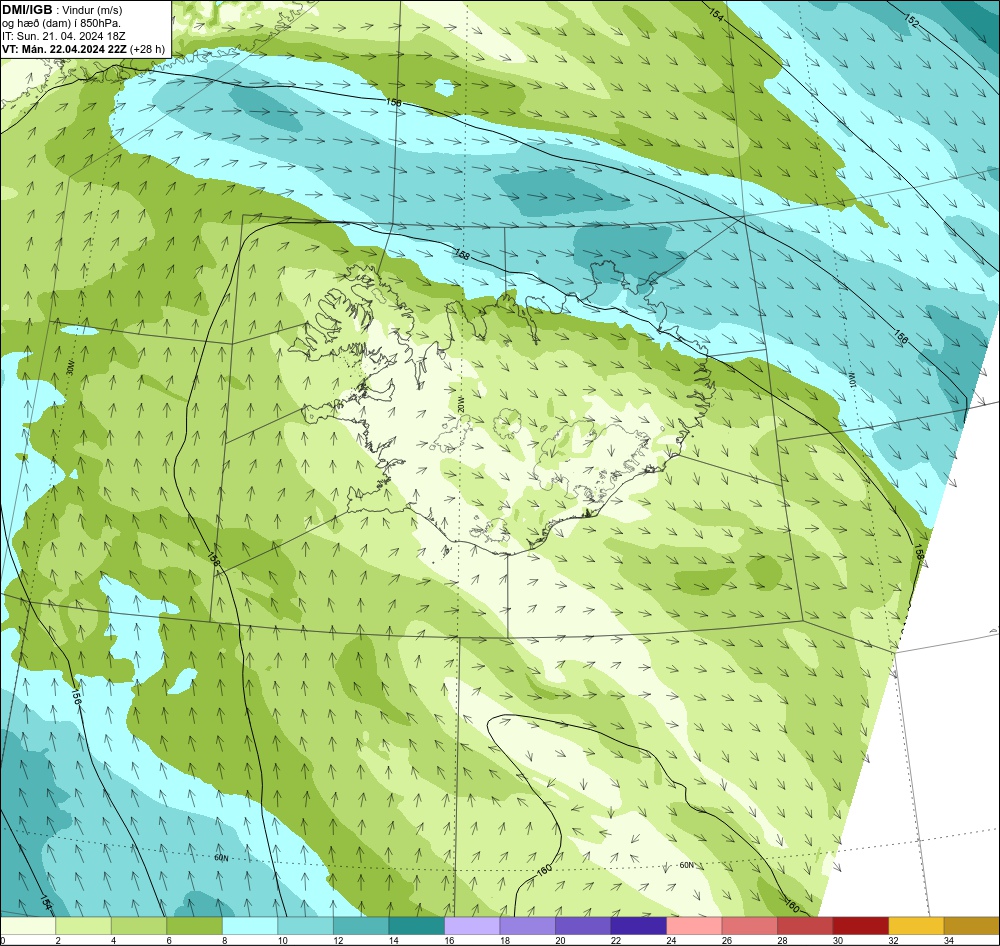Click the 16–18 m/s lavender legend swatch
The height and width of the screenshot is (946, 1000).
click(x=472, y=926)
